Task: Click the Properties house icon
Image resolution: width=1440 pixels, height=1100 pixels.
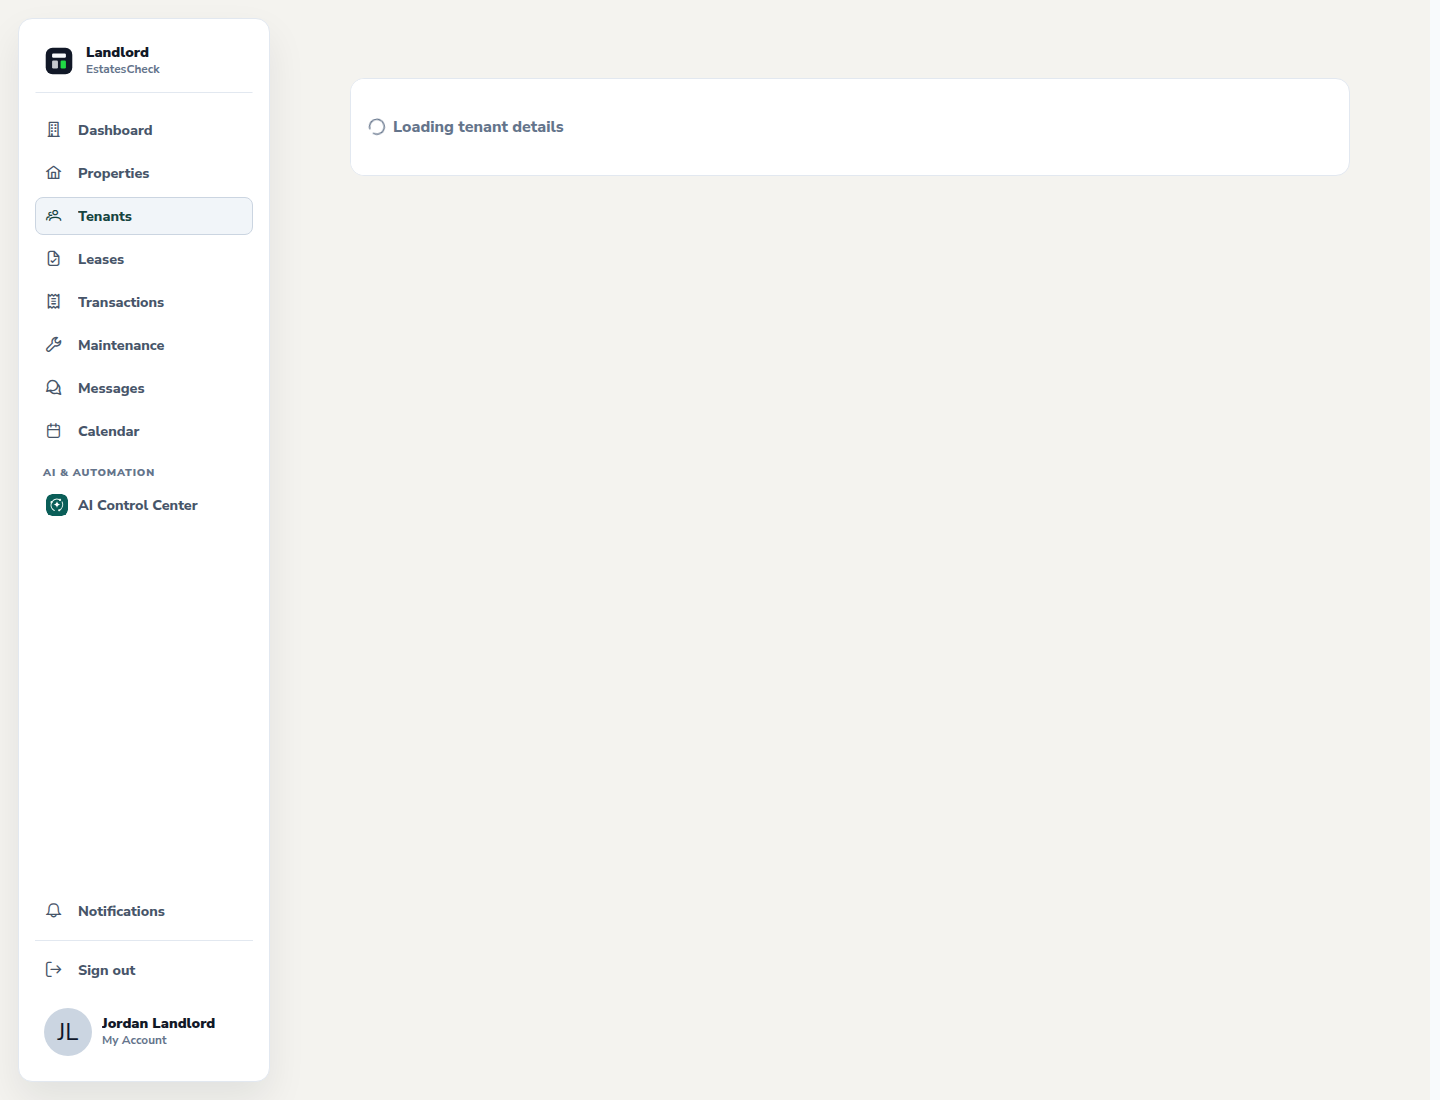Action: coord(54,173)
